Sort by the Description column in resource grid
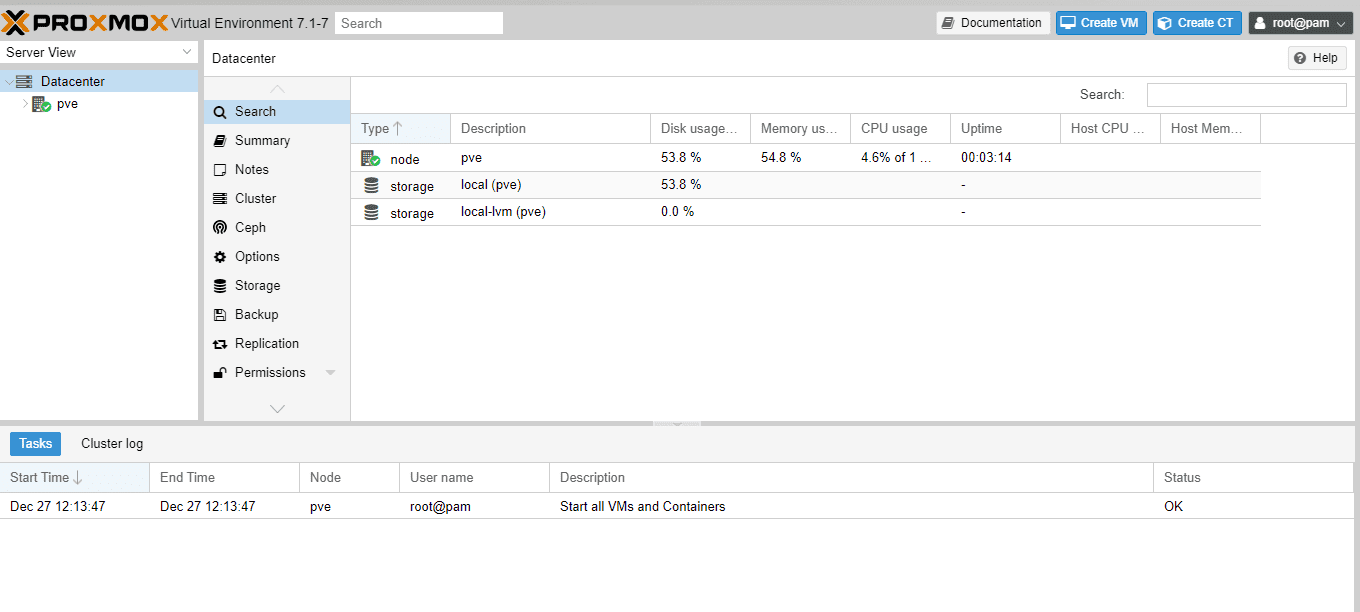This screenshot has width=1360, height=612. [x=550, y=129]
